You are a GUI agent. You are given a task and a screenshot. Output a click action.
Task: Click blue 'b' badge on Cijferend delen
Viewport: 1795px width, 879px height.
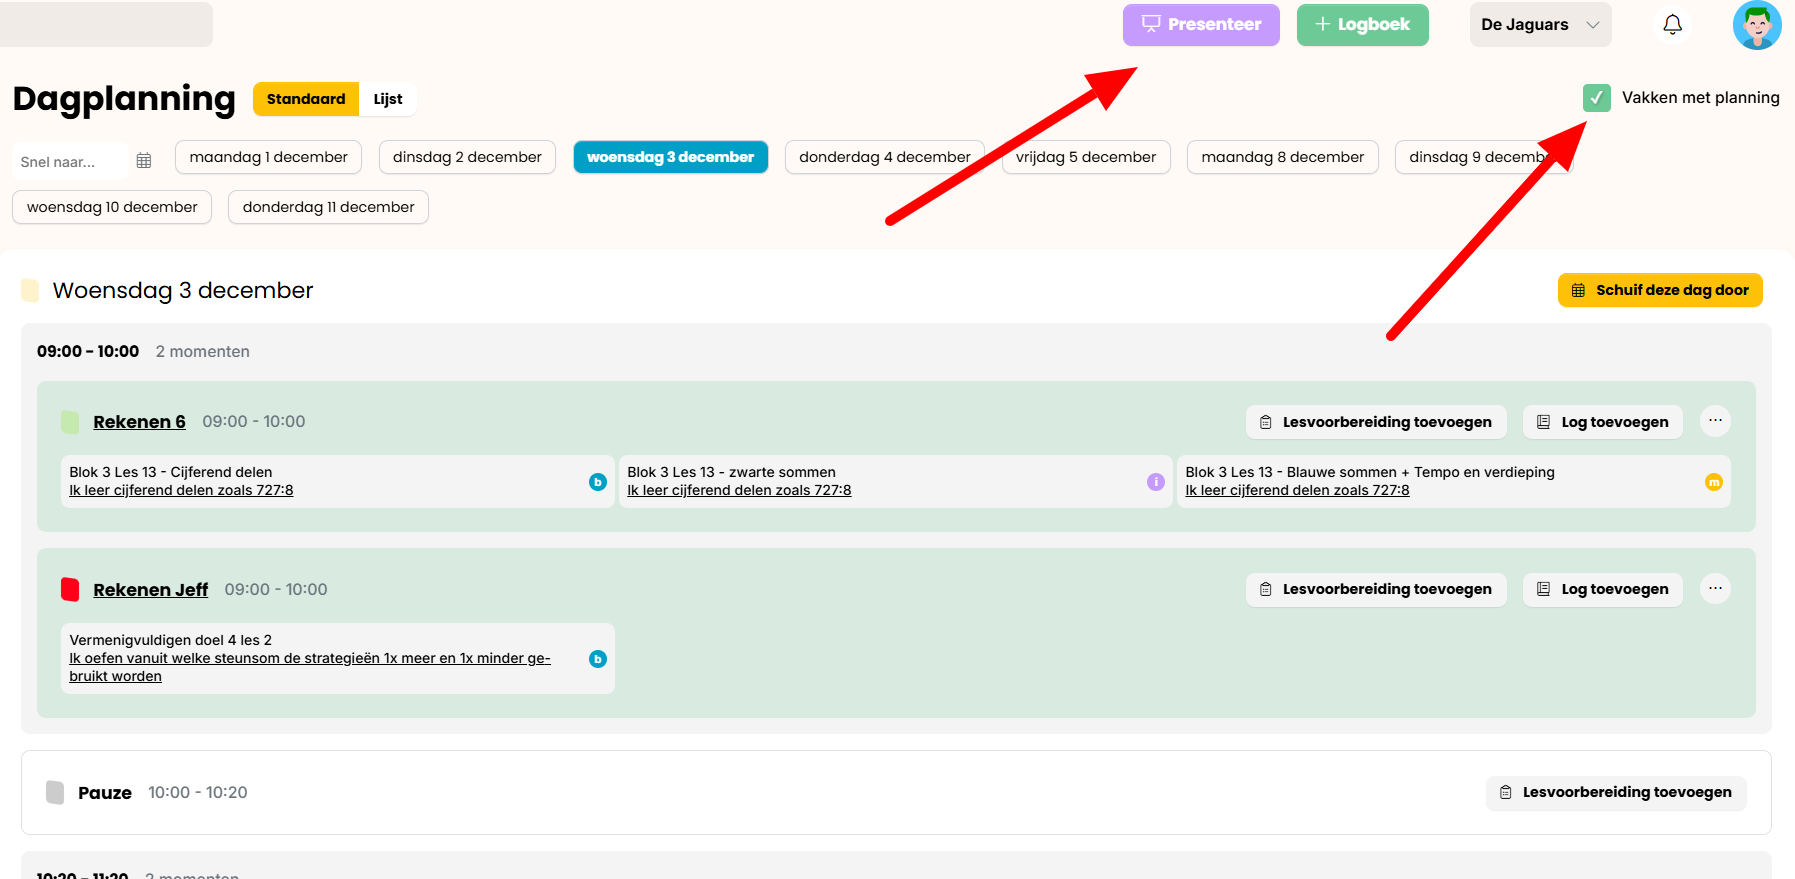[x=598, y=482]
